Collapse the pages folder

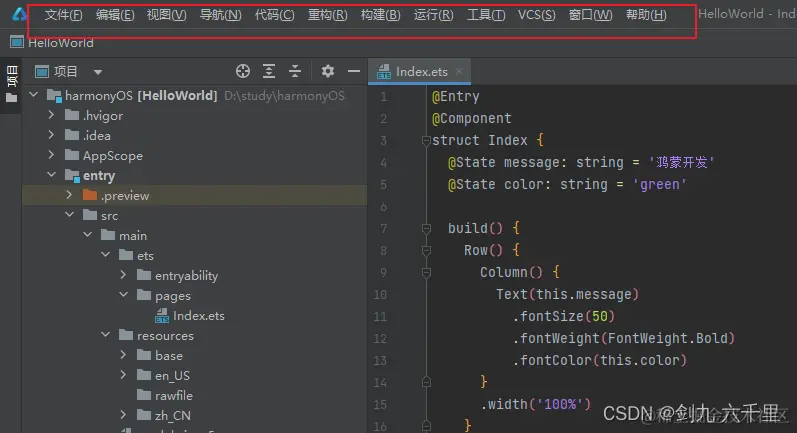(x=124, y=294)
